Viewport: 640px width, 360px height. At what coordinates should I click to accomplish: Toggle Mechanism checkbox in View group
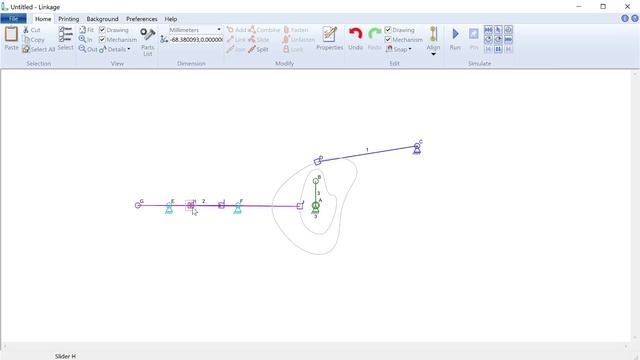tap(118, 40)
